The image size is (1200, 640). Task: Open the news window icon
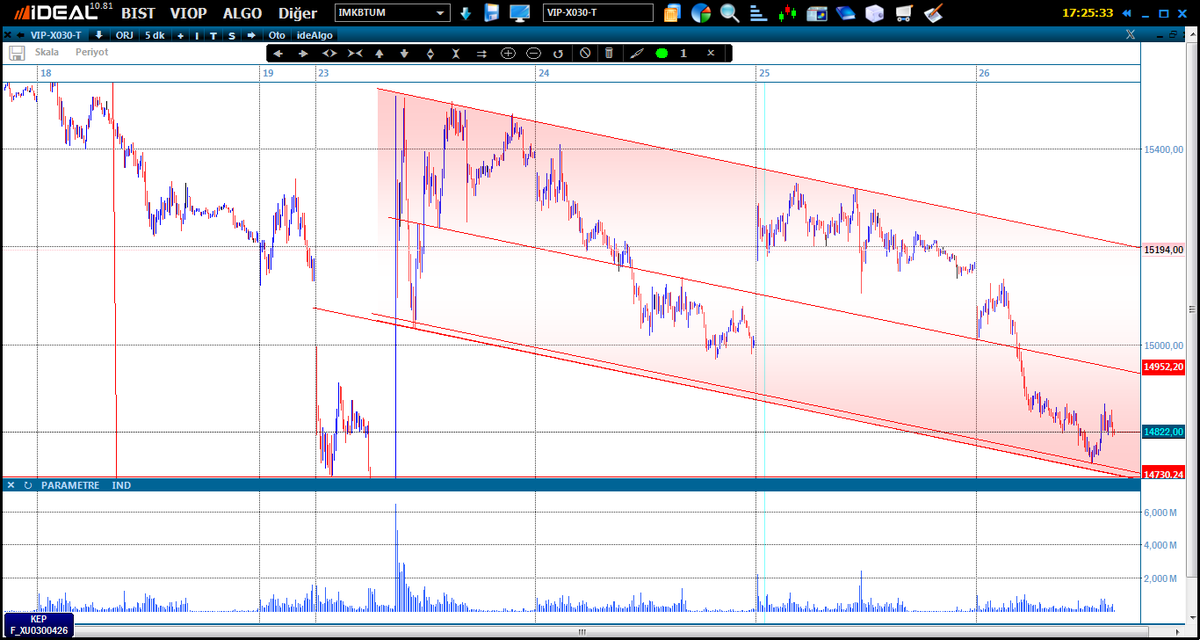[817, 13]
